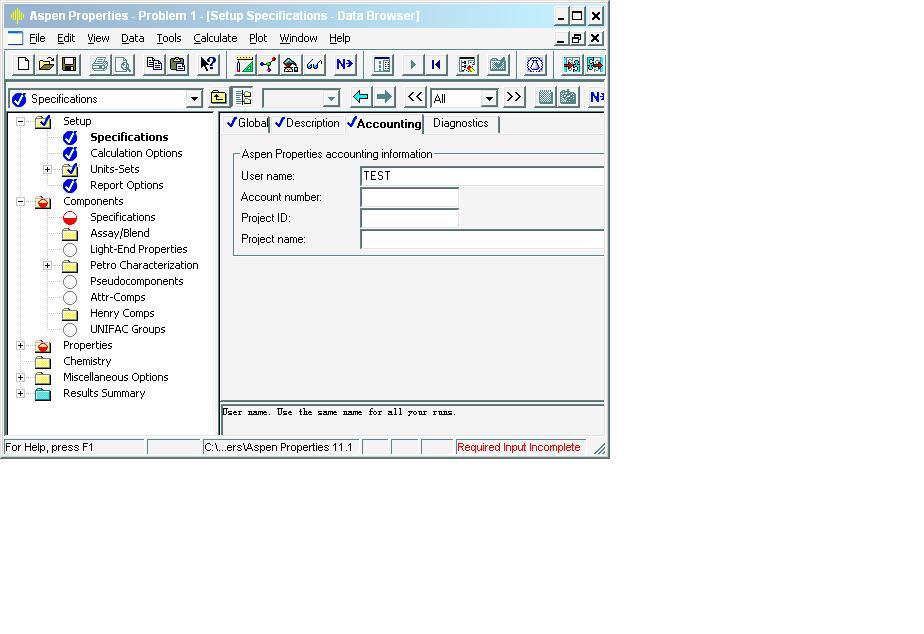The width and height of the screenshot is (924, 634).
Task: Open Components via the molecule icon
Action: (268, 64)
